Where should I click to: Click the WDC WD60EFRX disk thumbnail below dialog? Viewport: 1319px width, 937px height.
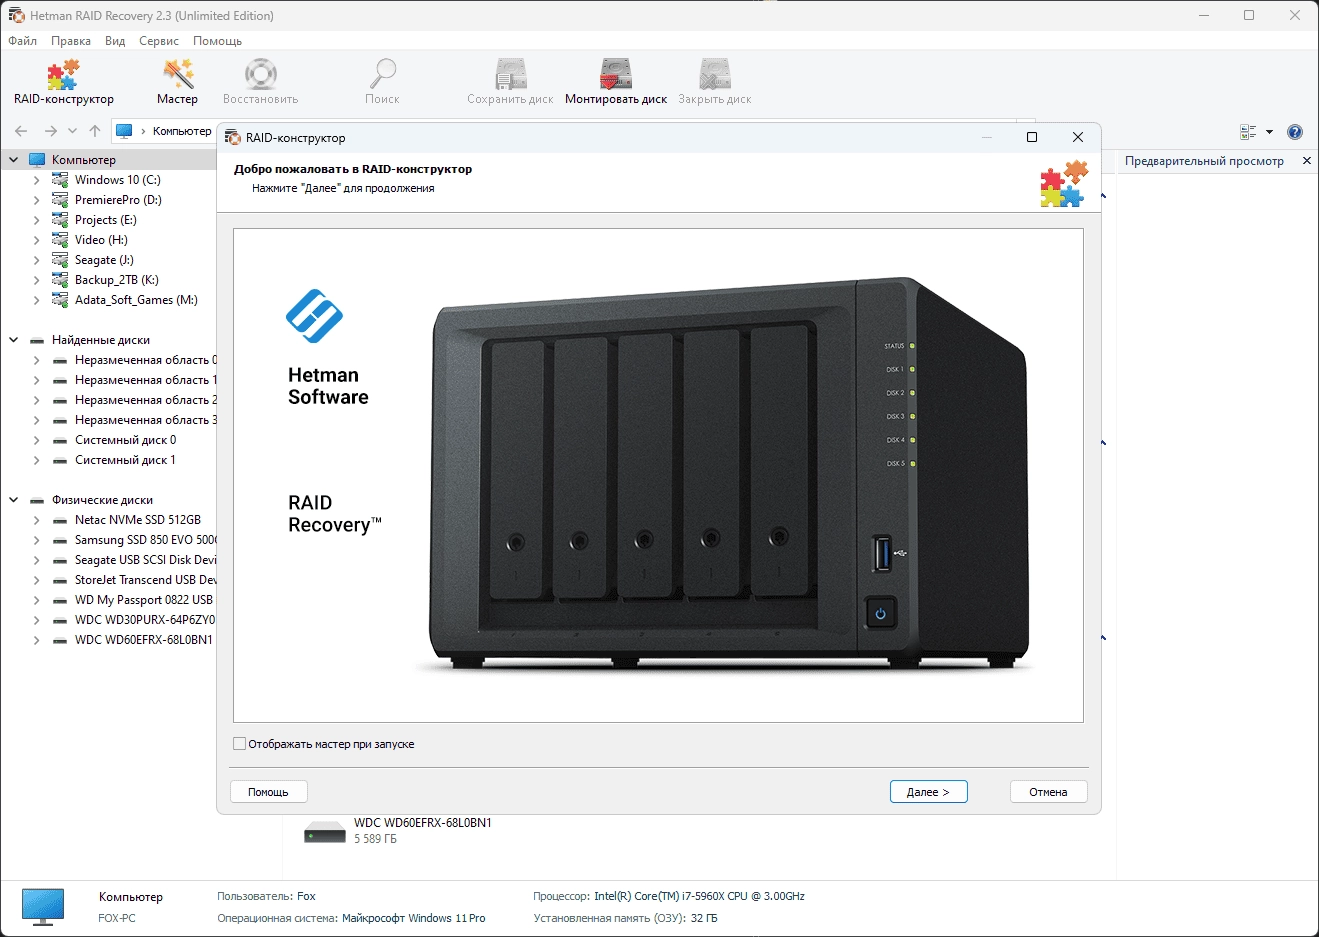(x=325, y=832)
